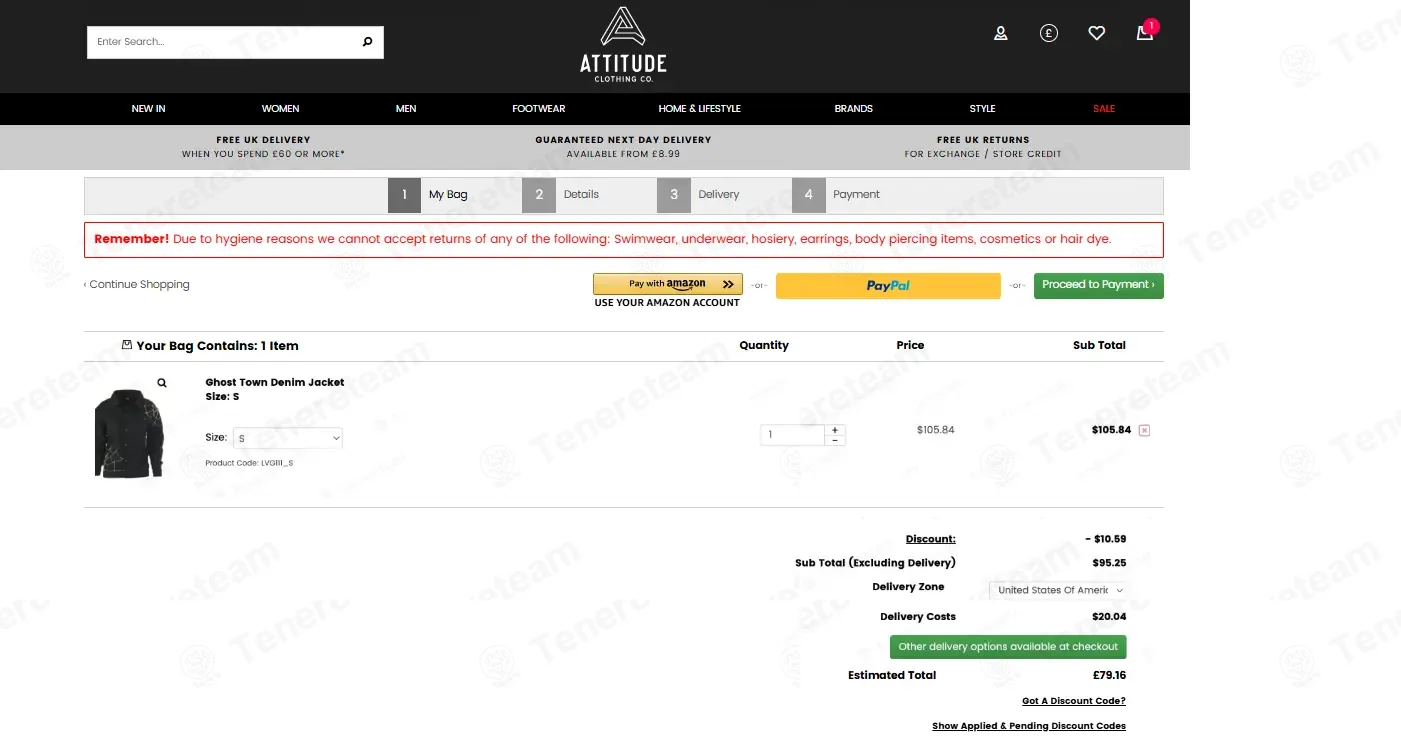The image size is (1401, 742).
Task: Click Proceed to Payment button
Action: 1099,285
